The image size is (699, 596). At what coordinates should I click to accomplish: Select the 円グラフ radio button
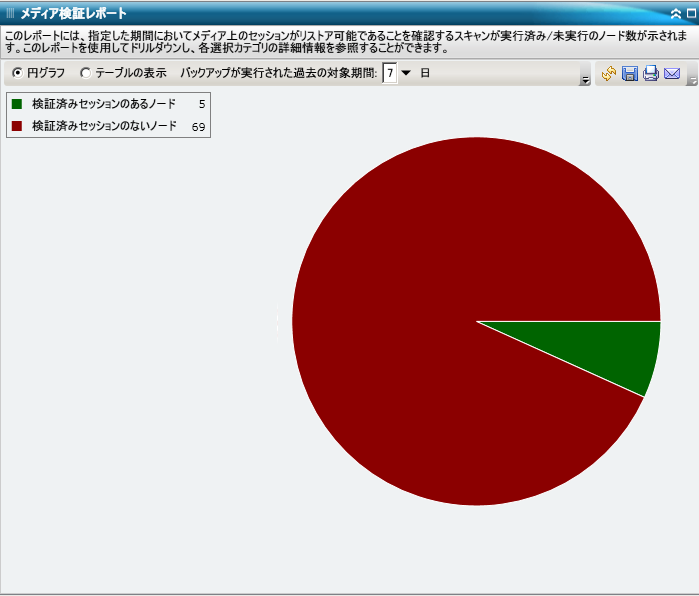[x=17, y=73]
